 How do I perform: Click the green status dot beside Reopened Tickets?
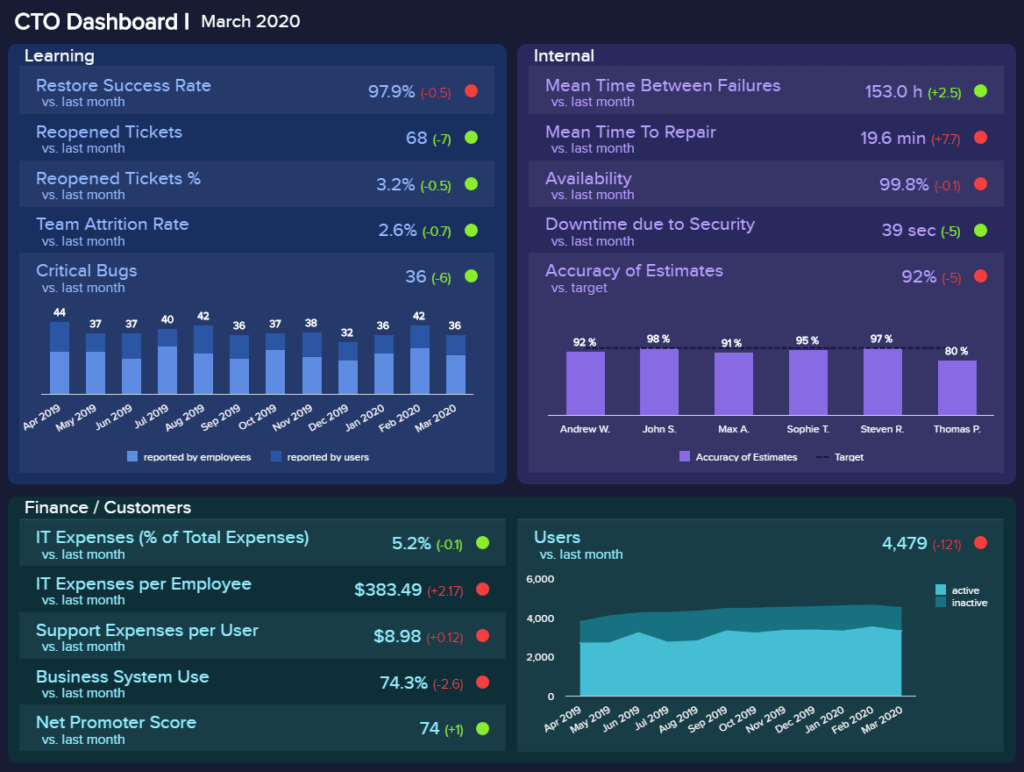[471, 138]
